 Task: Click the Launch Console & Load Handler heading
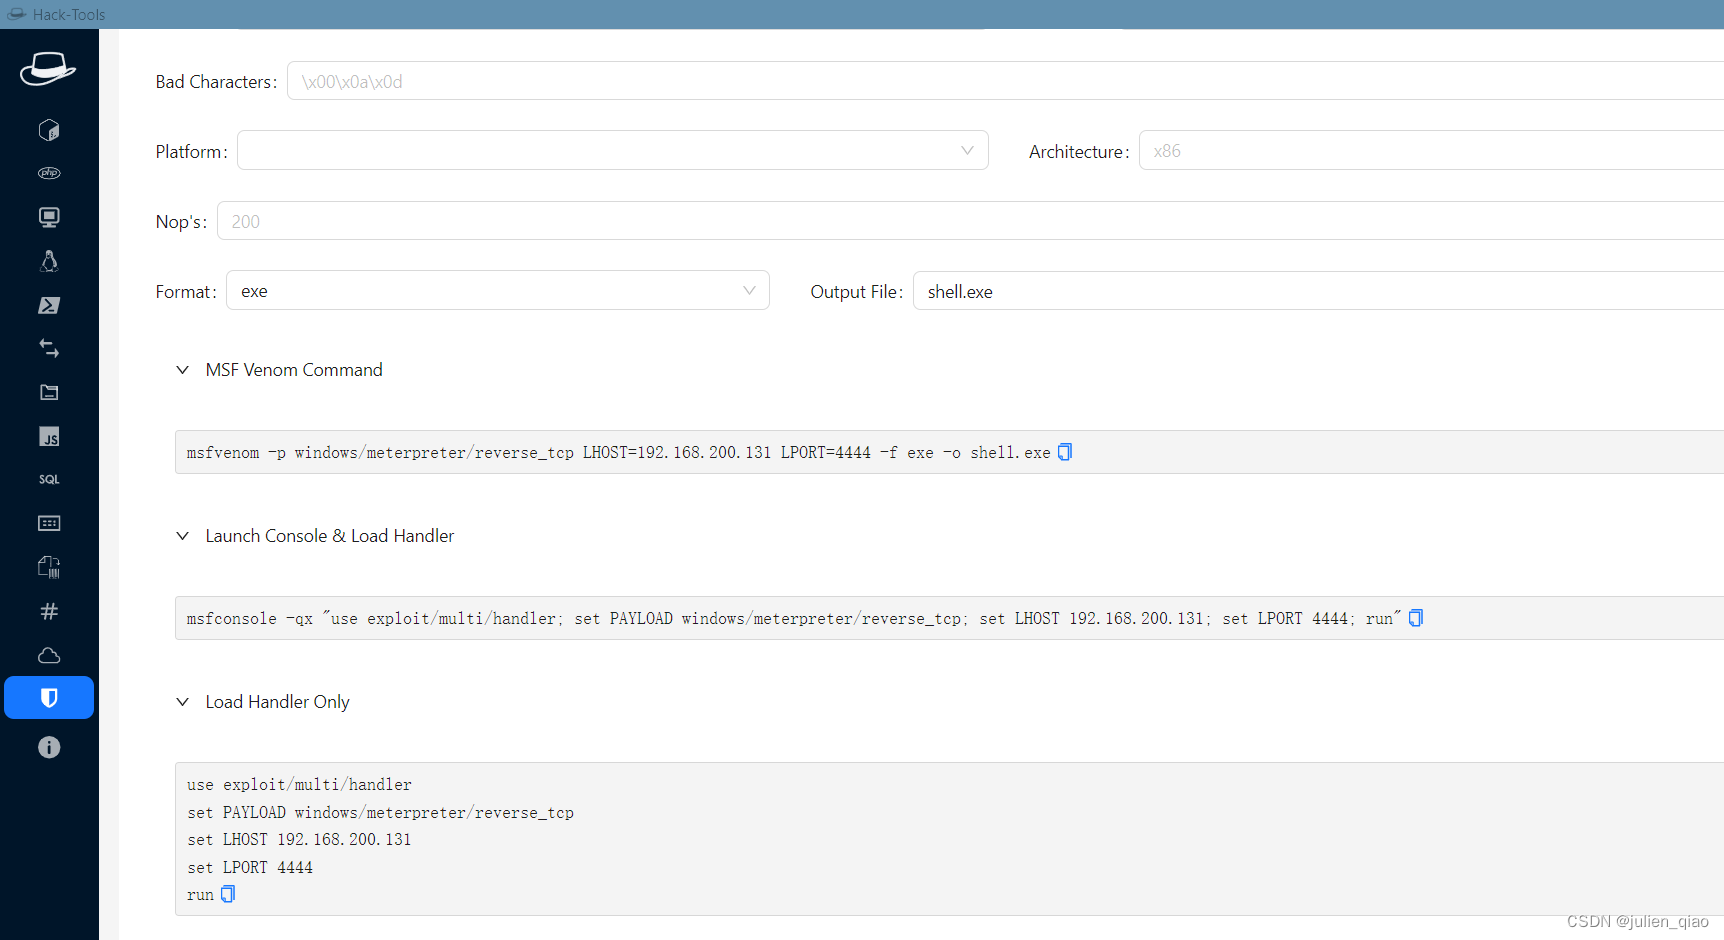(x=330, y=536)
